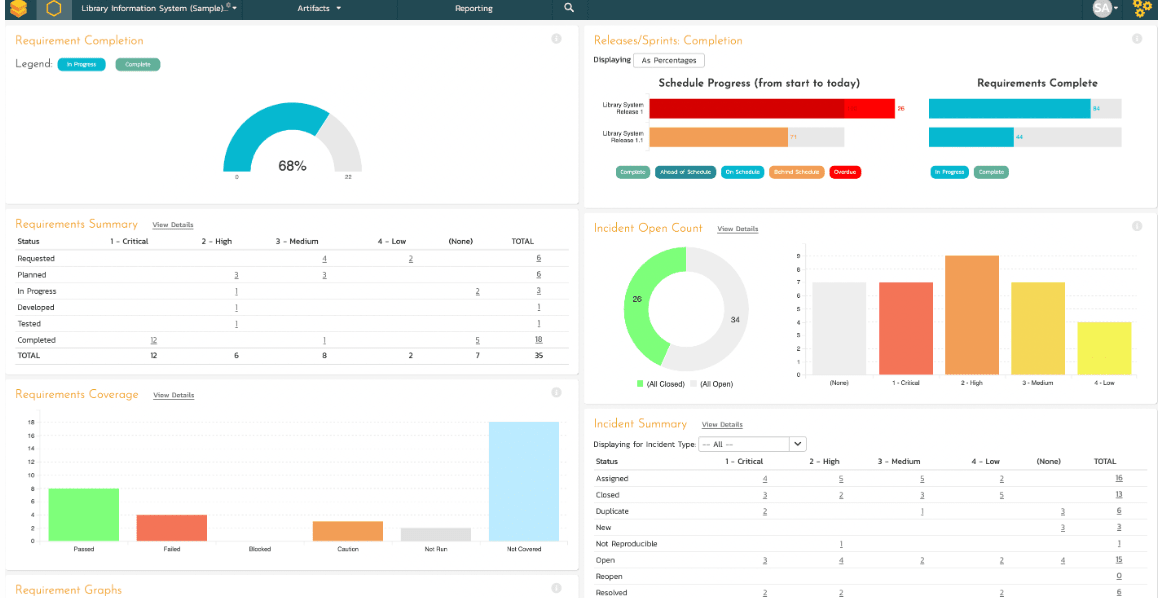Click info icon on Requirement Completion widget

pyautogui.click(x=556, y=39)
